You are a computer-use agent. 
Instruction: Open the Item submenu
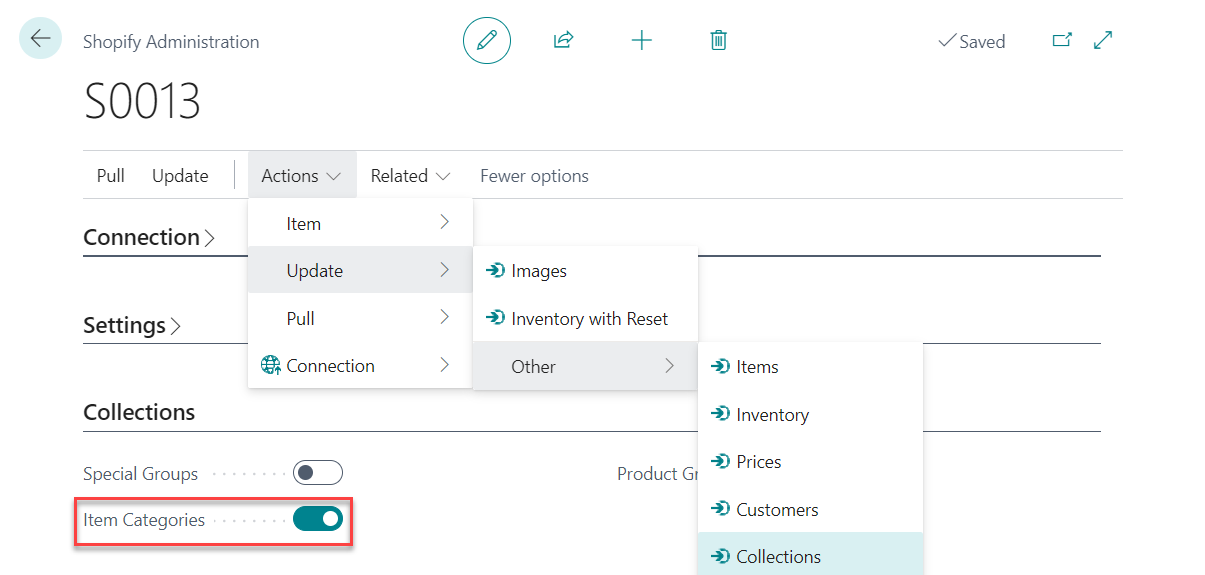pyautogui.click(x=360, y=223)
